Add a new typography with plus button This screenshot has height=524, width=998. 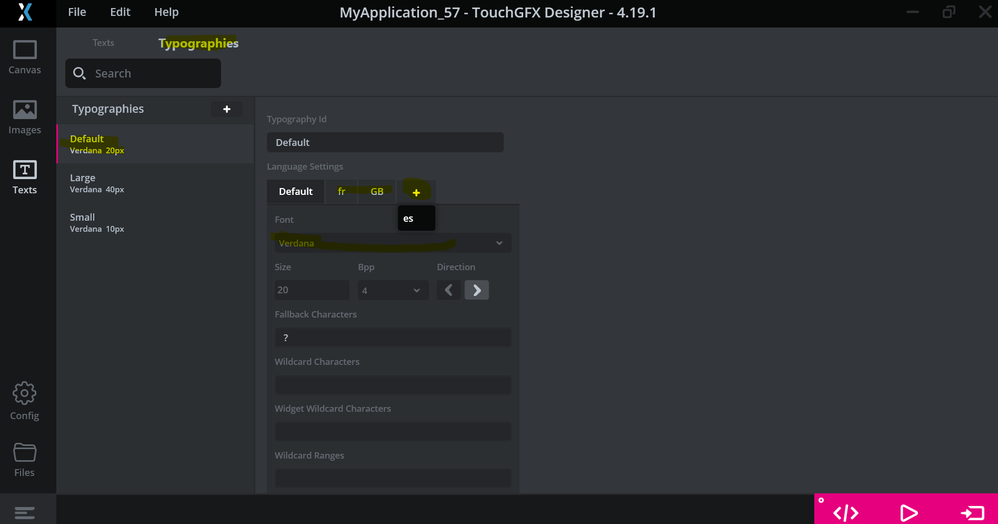coord(227,110)
